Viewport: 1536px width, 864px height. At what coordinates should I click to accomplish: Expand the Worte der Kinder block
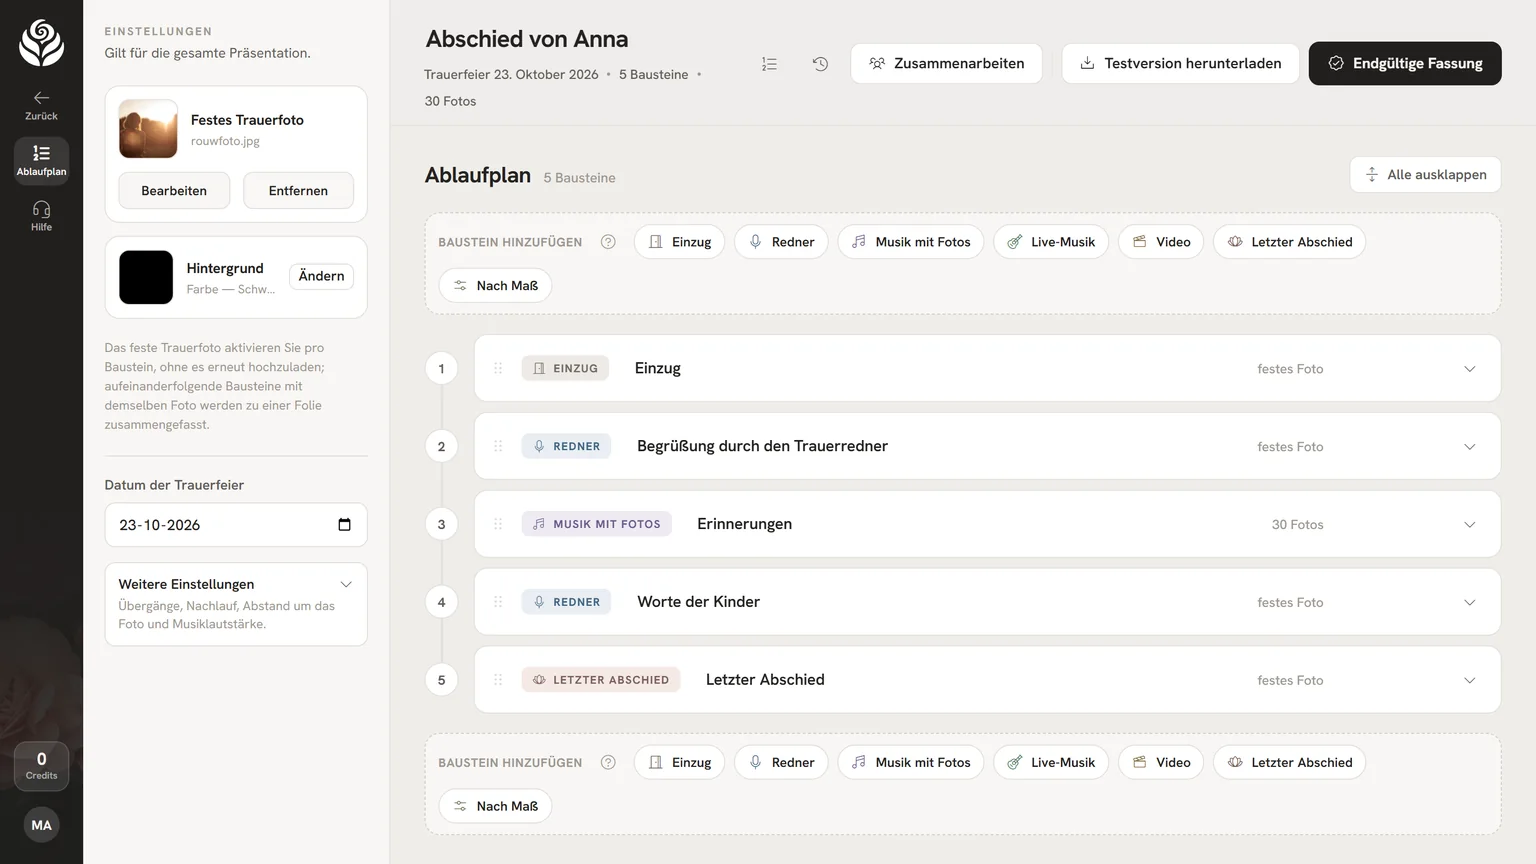(x=1469, y=603)
